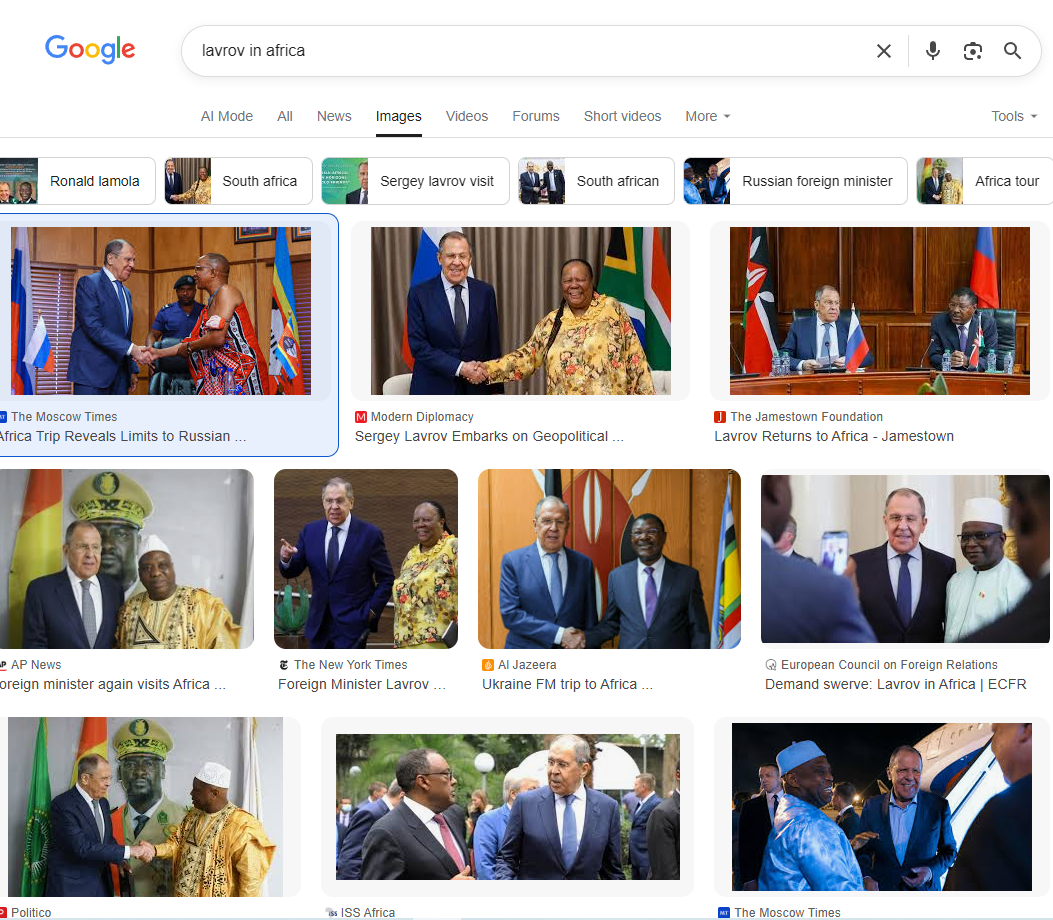Open the New York Times Lavrov image
The width and height of the screenshot is (1053, 920).
(x=366, y=559)
